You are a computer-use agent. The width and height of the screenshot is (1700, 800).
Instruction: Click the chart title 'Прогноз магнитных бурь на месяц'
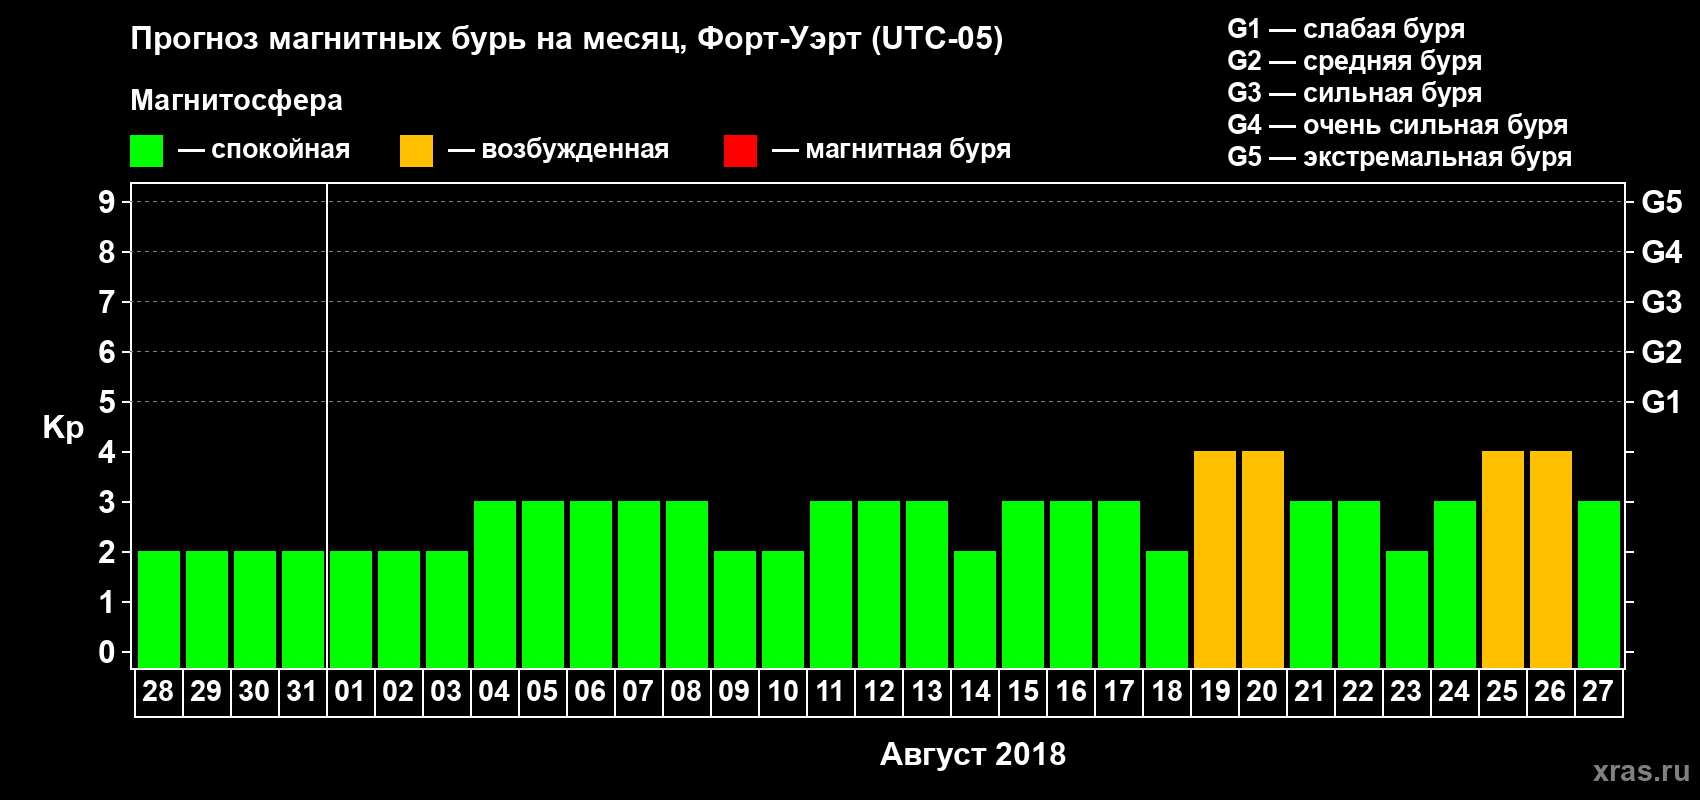point(408,40)
